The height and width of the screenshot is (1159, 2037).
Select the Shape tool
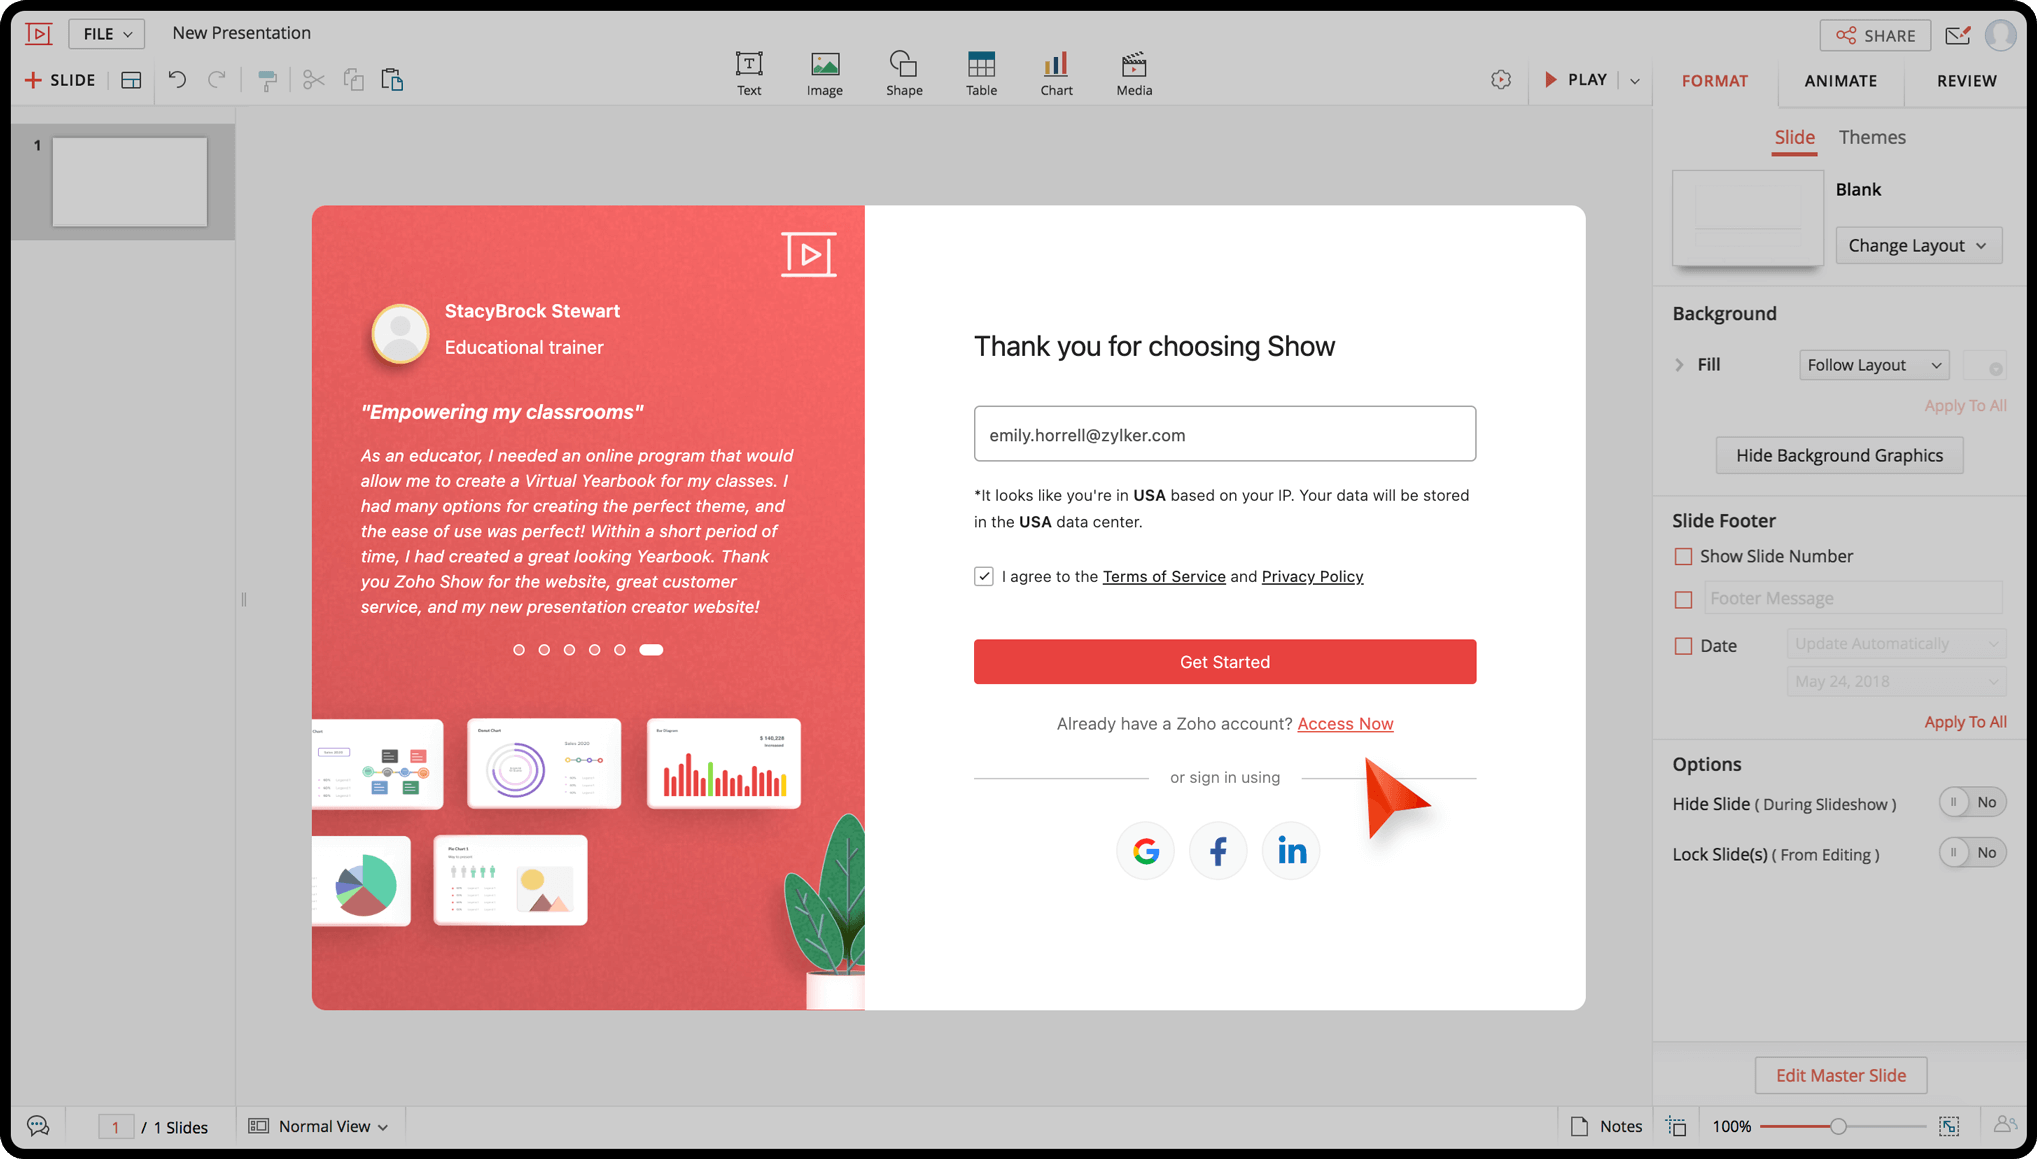pyautogui.click(x=903, y=73)
